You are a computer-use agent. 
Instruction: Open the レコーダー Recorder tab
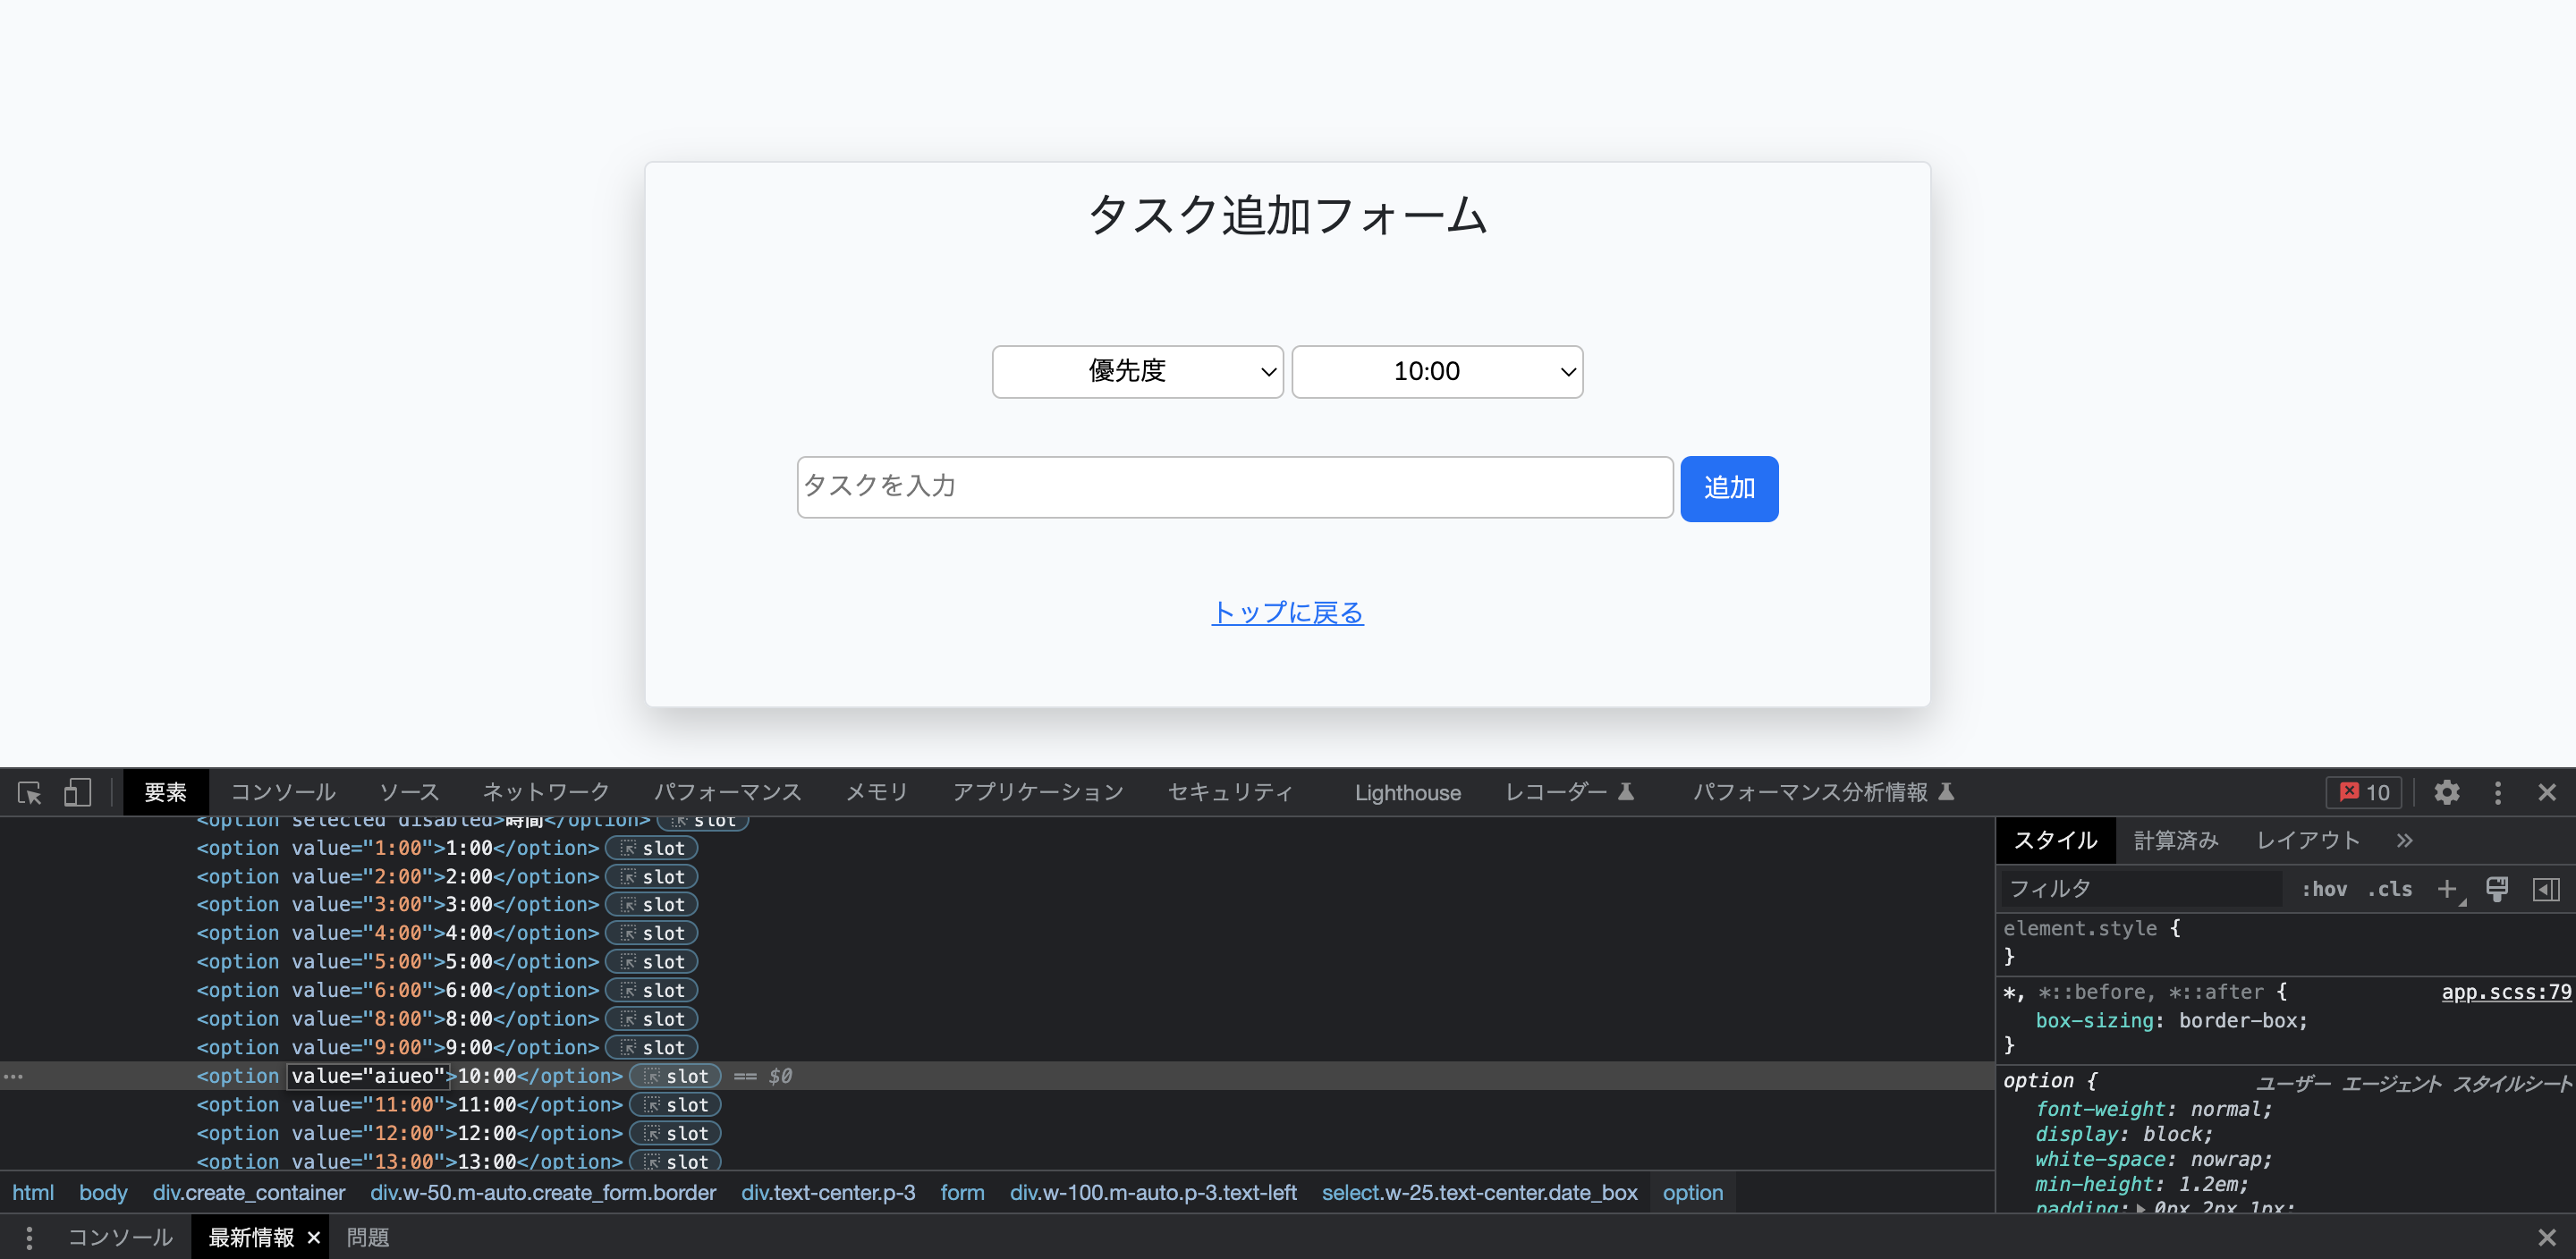pos(1569,792)
